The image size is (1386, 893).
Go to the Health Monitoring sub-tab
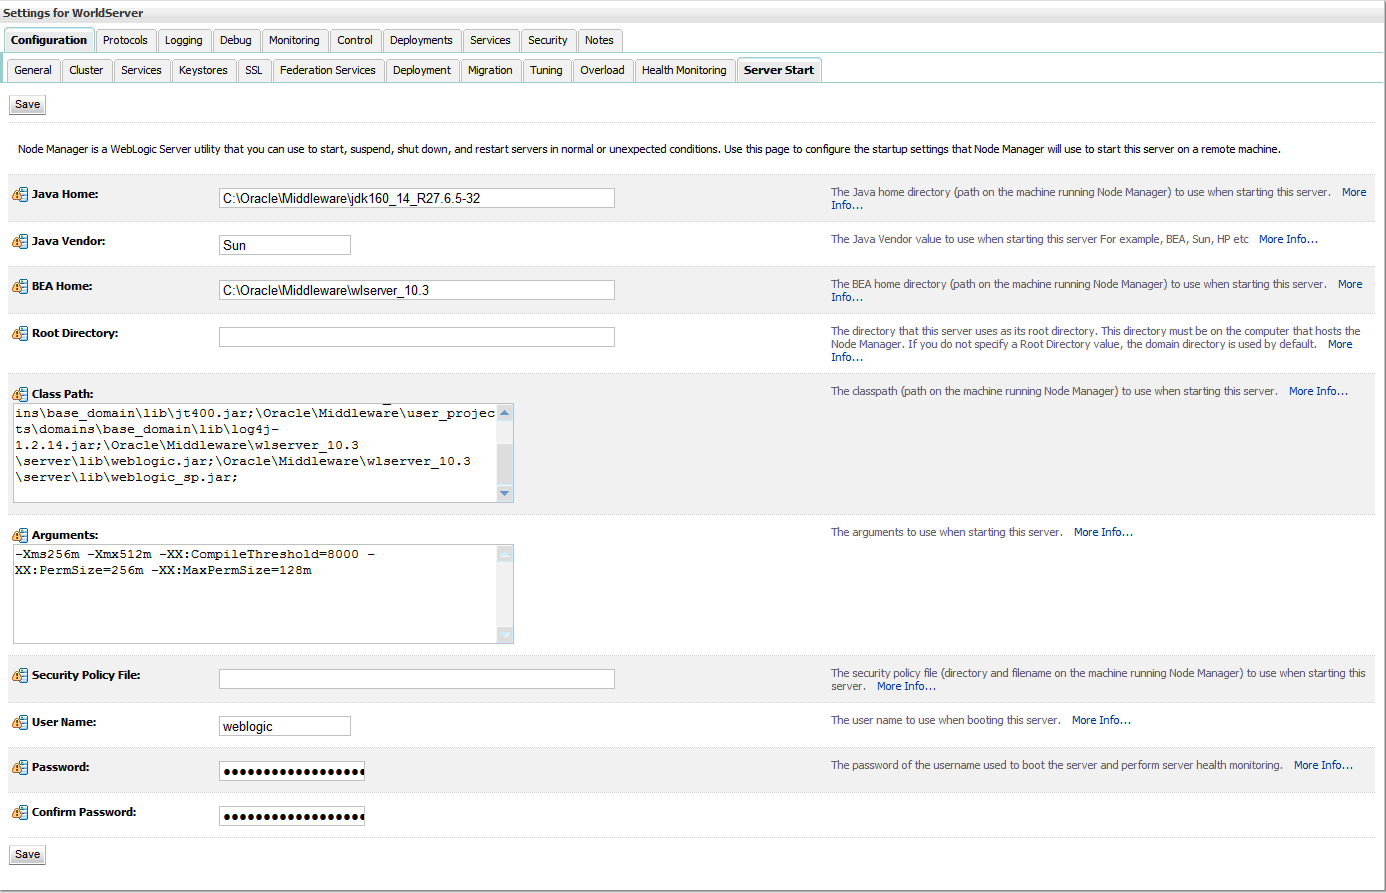684,70
